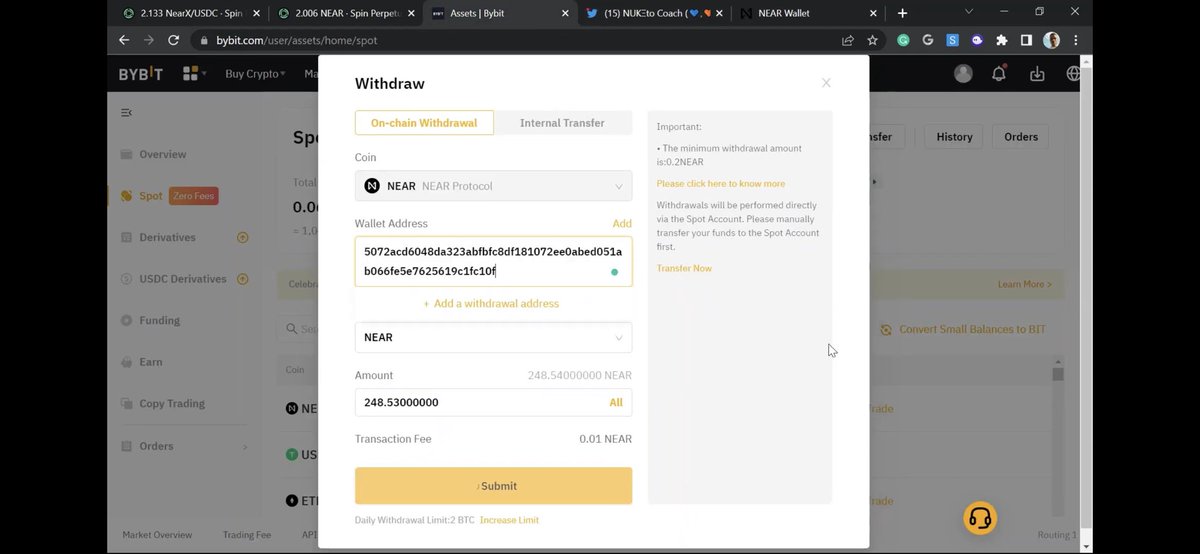Go back in the browser

coord(124,40)
